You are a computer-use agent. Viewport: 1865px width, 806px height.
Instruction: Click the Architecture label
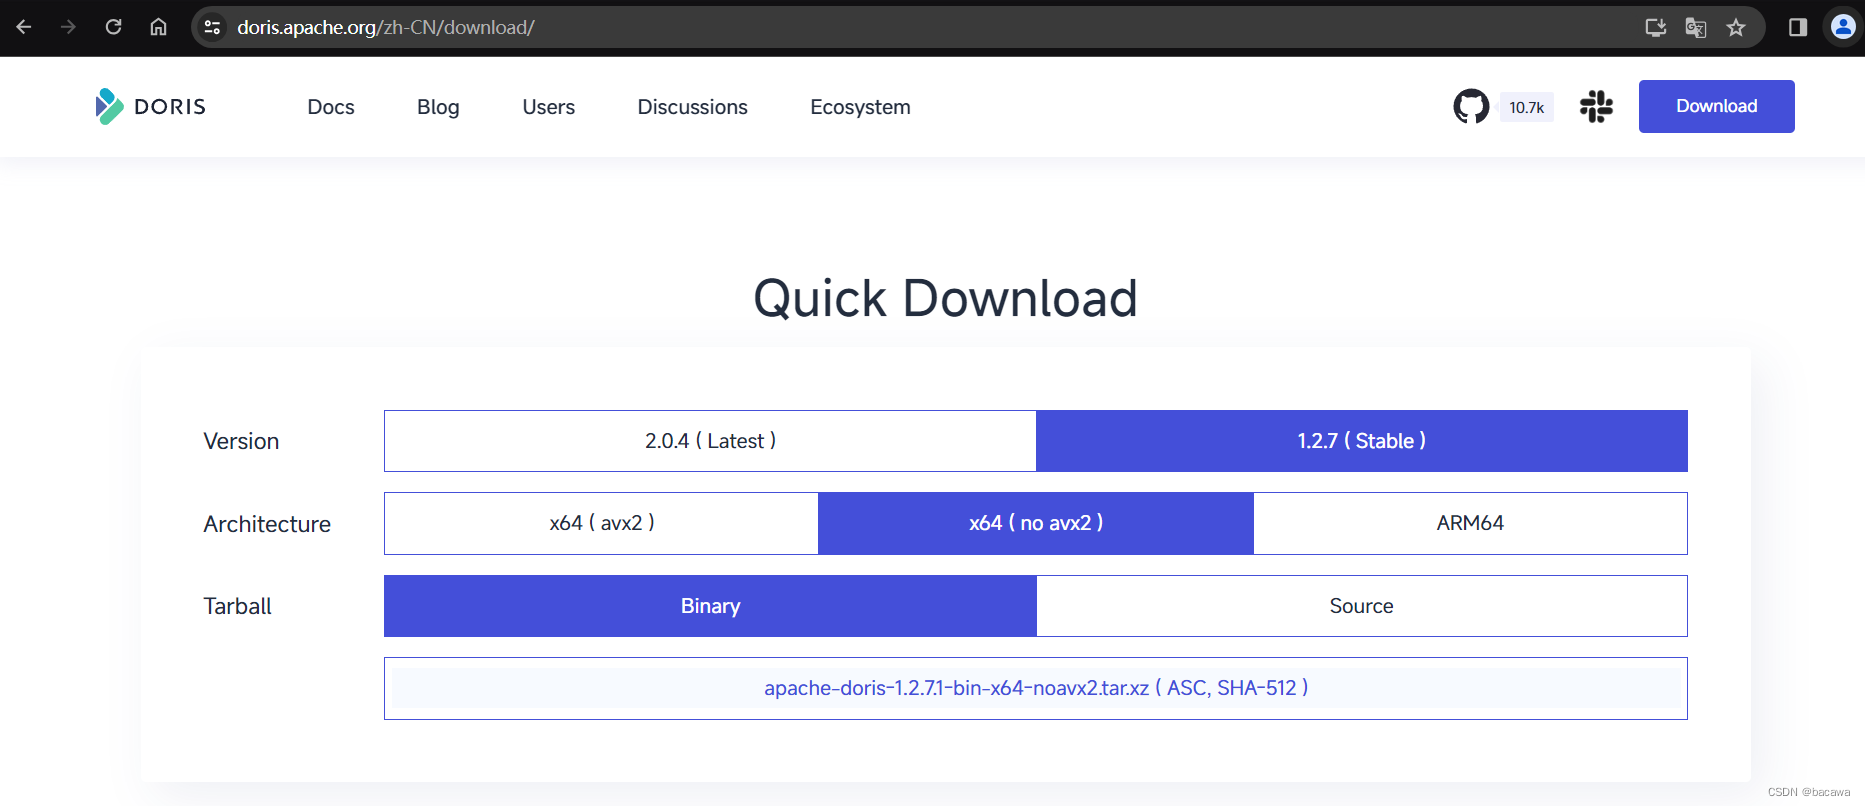click(x=267, y=524)
